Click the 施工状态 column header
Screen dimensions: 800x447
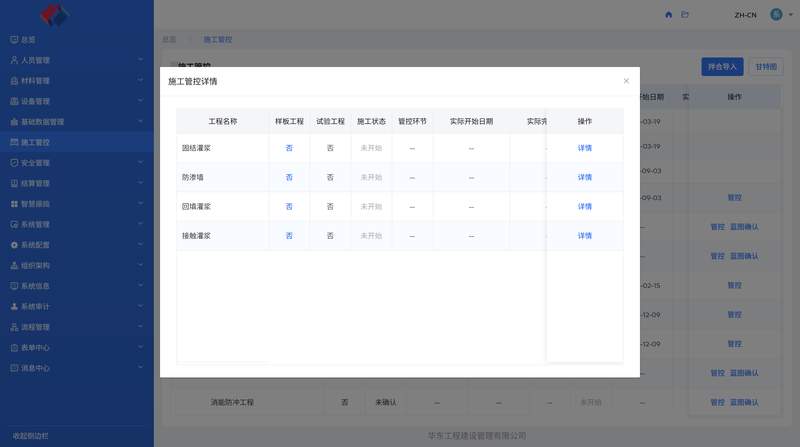point(371,121)
